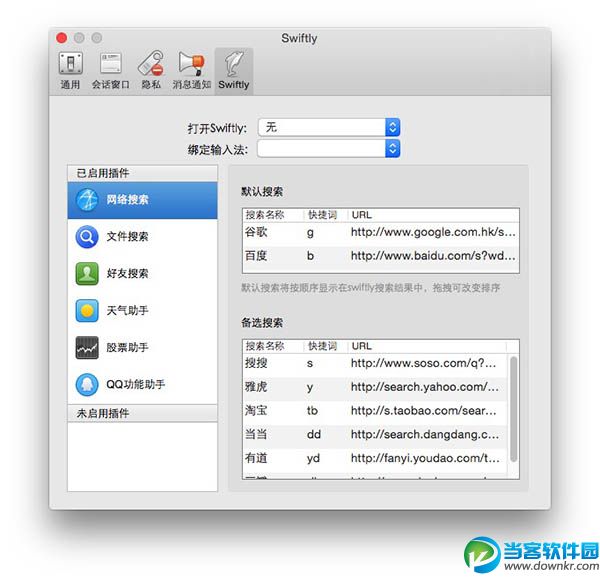This screenshot has width=600, height=580.
Task: Select the 雅虎 search row name
Action: pos(256,387)
